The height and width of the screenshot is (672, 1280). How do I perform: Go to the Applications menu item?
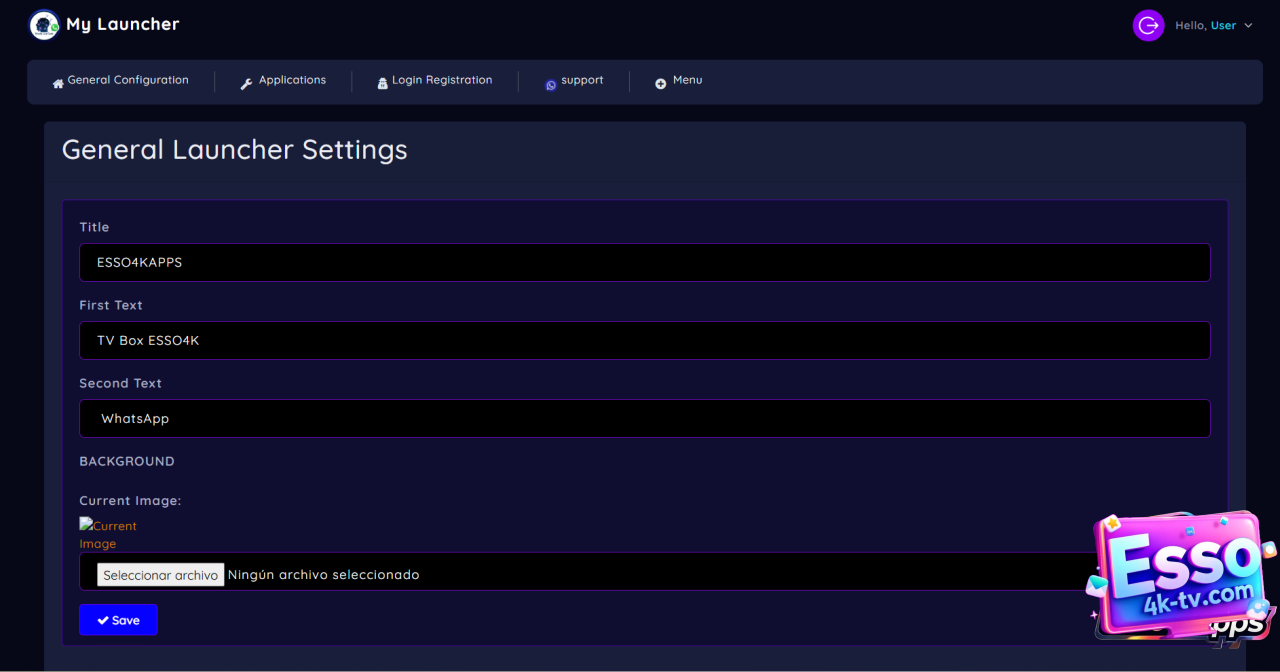click(292, 80)
